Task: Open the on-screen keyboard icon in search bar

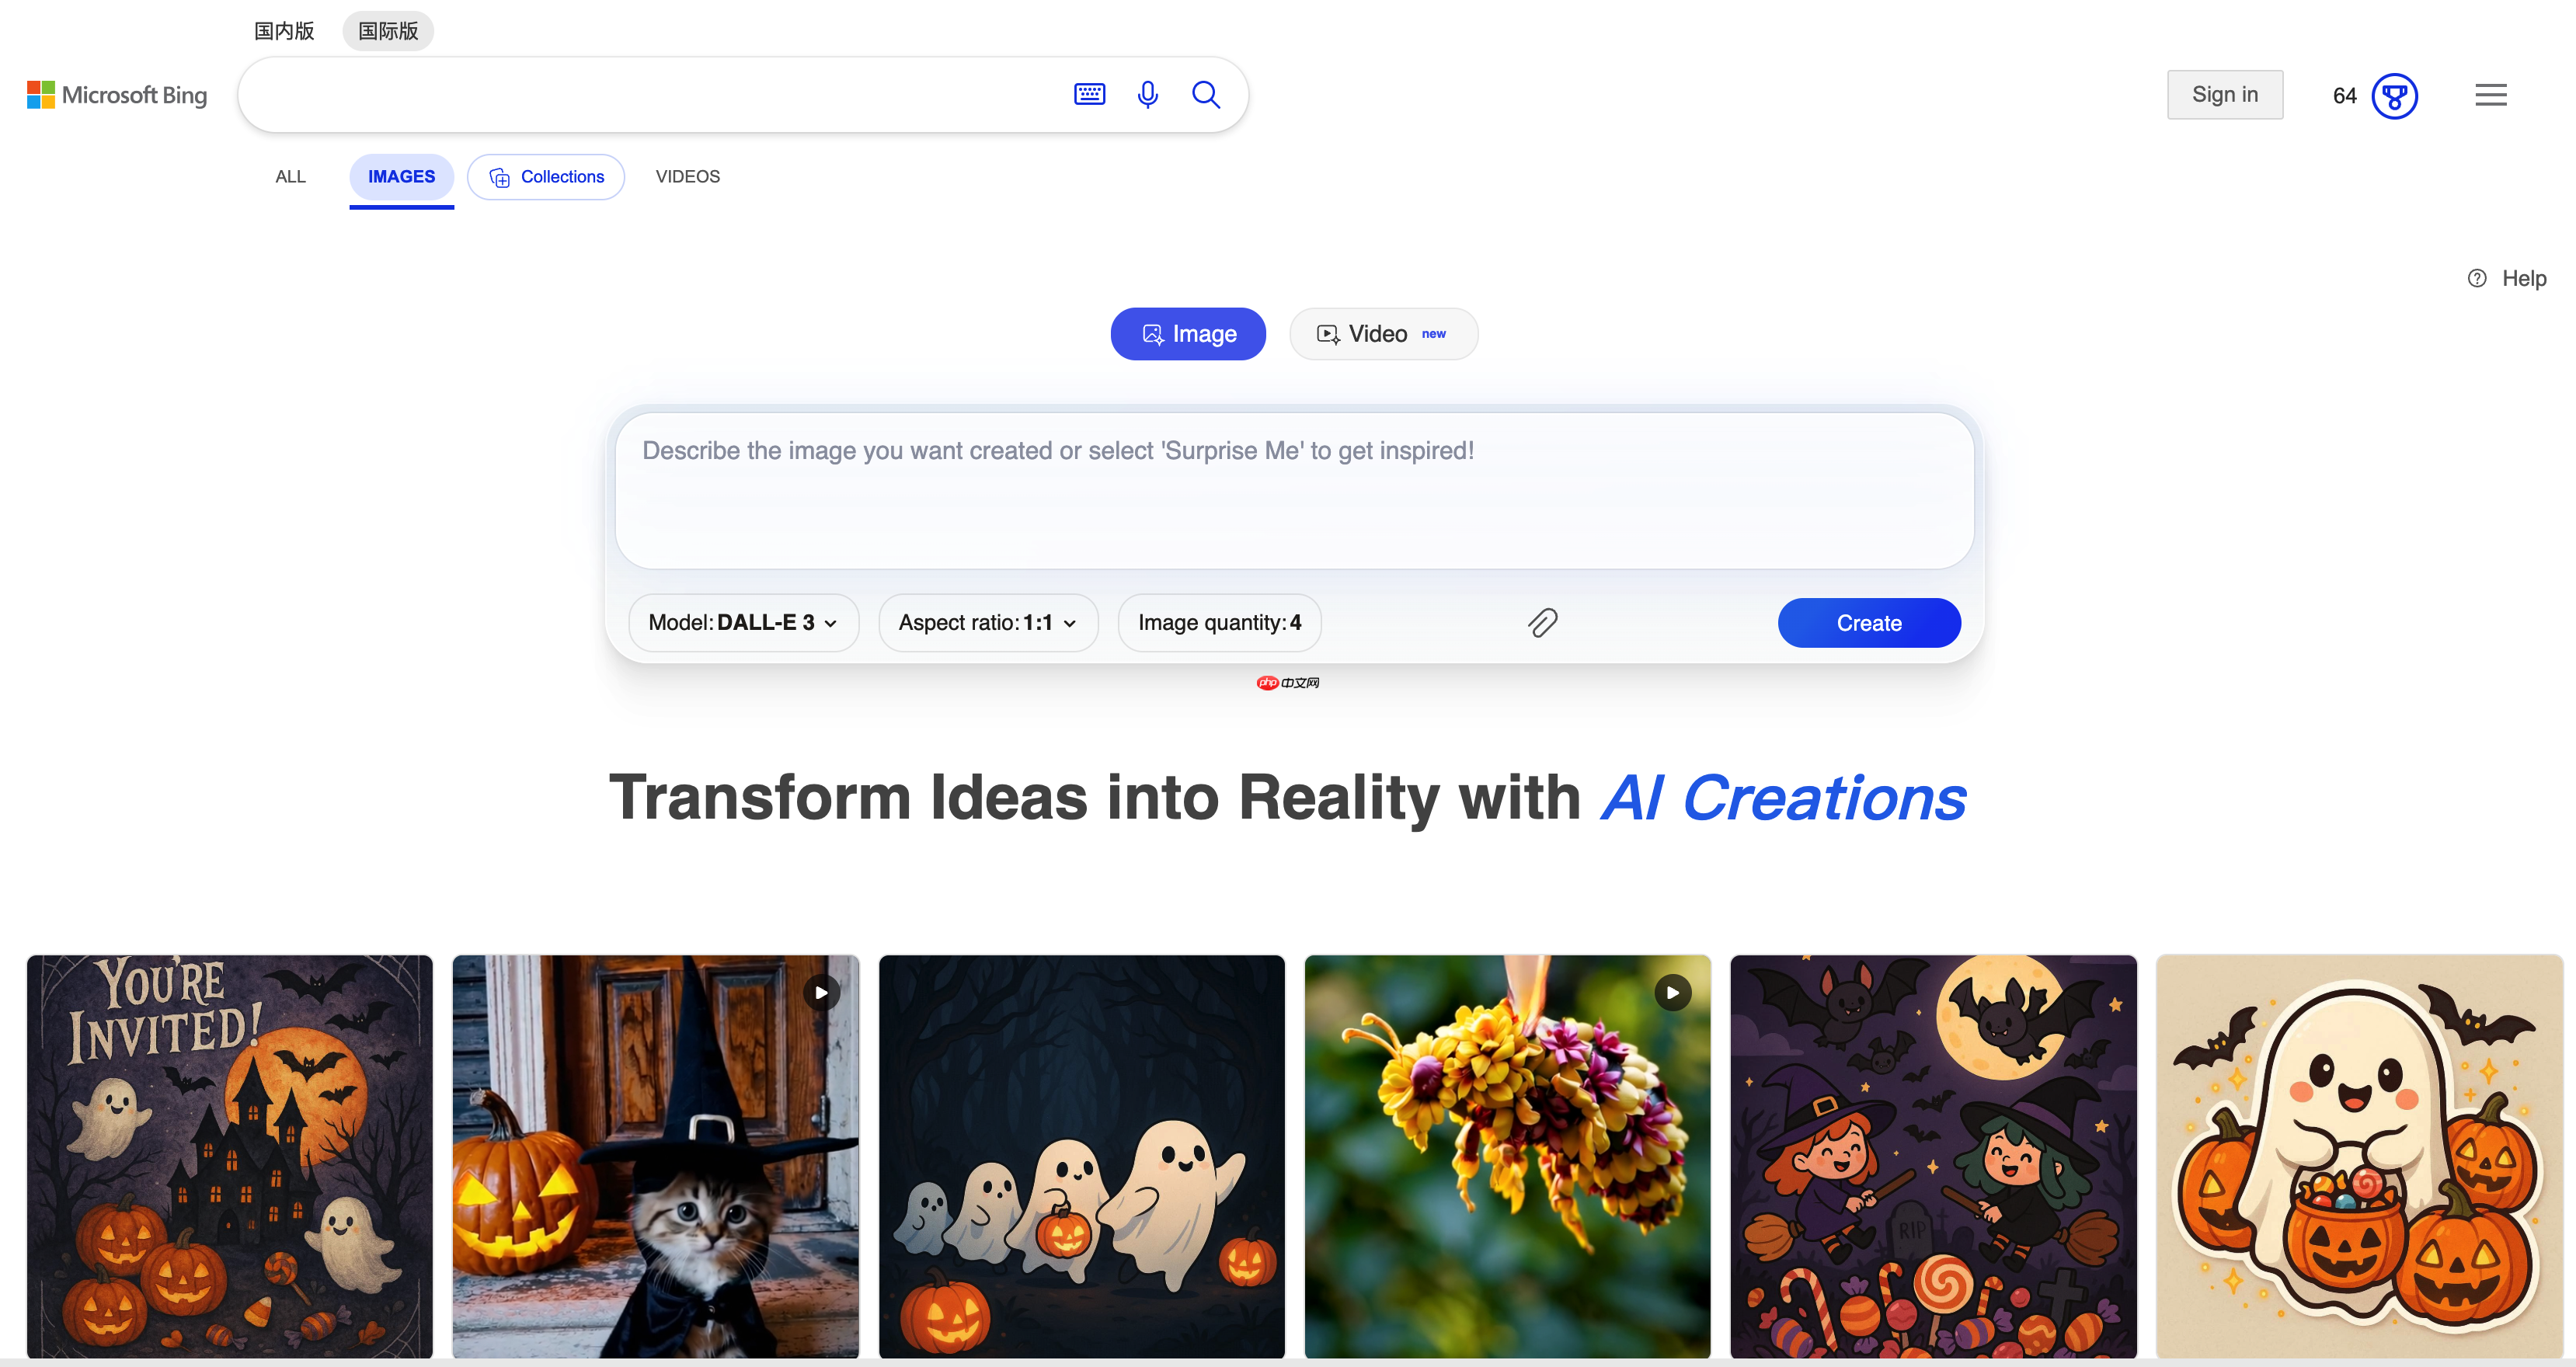Action: click(1089, 95)
